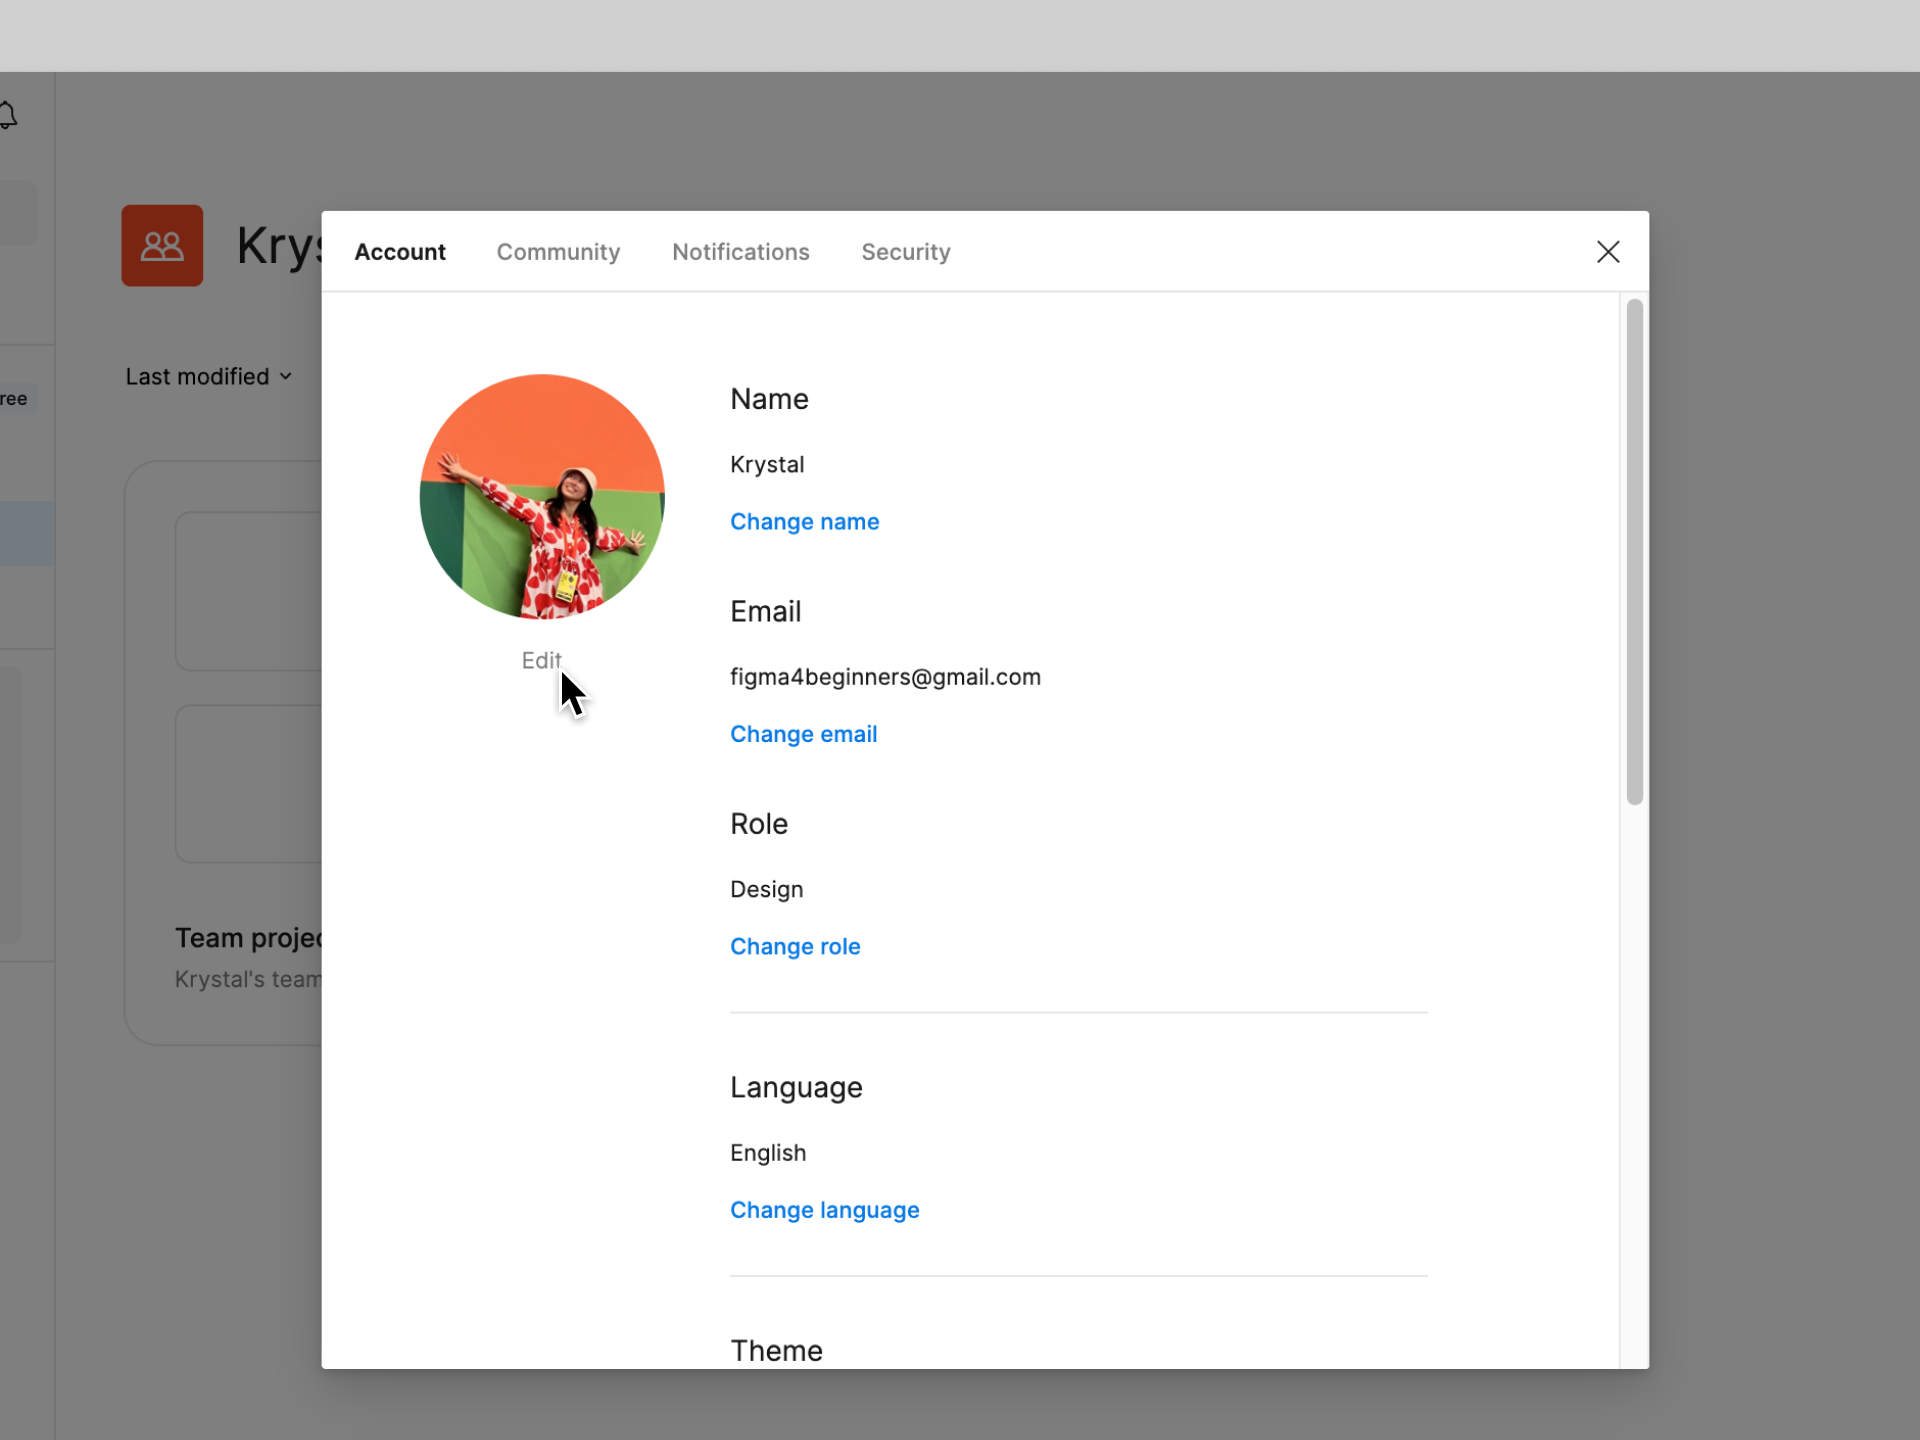Image resolution: width=1920 pixels, height=1440 pixels.
Task: Click the lower file thumbnail placeholder
Action: (x=249, y=783)
